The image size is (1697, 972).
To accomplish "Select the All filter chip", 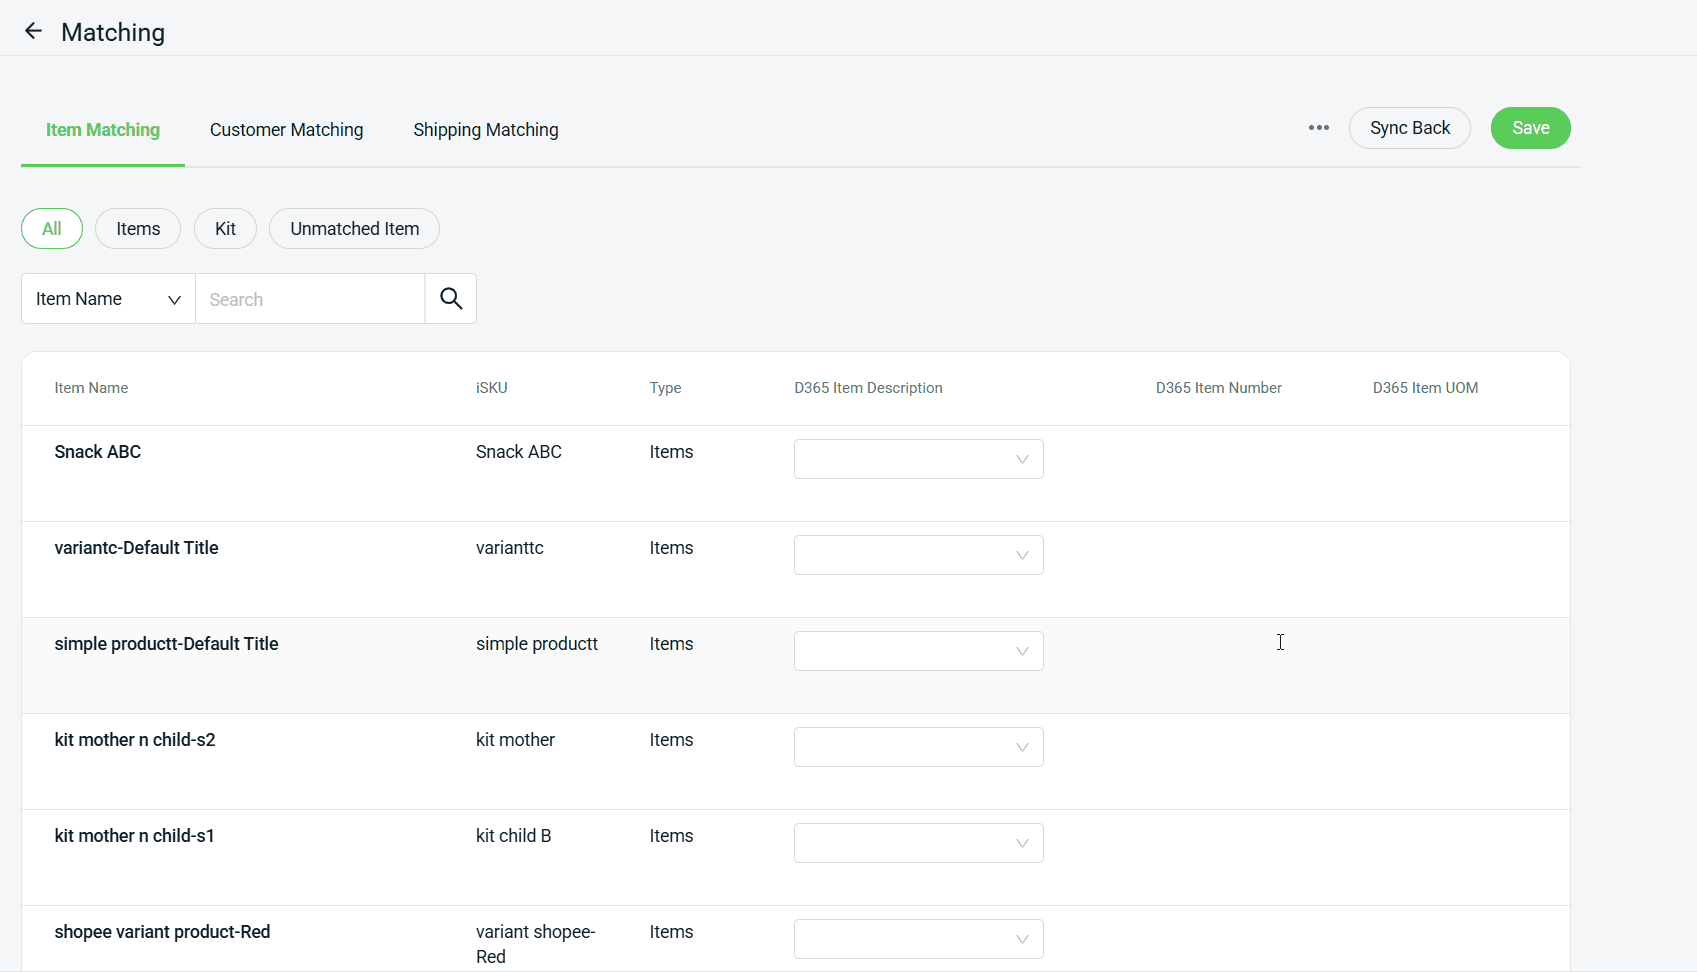I will [x=52, y=229].
